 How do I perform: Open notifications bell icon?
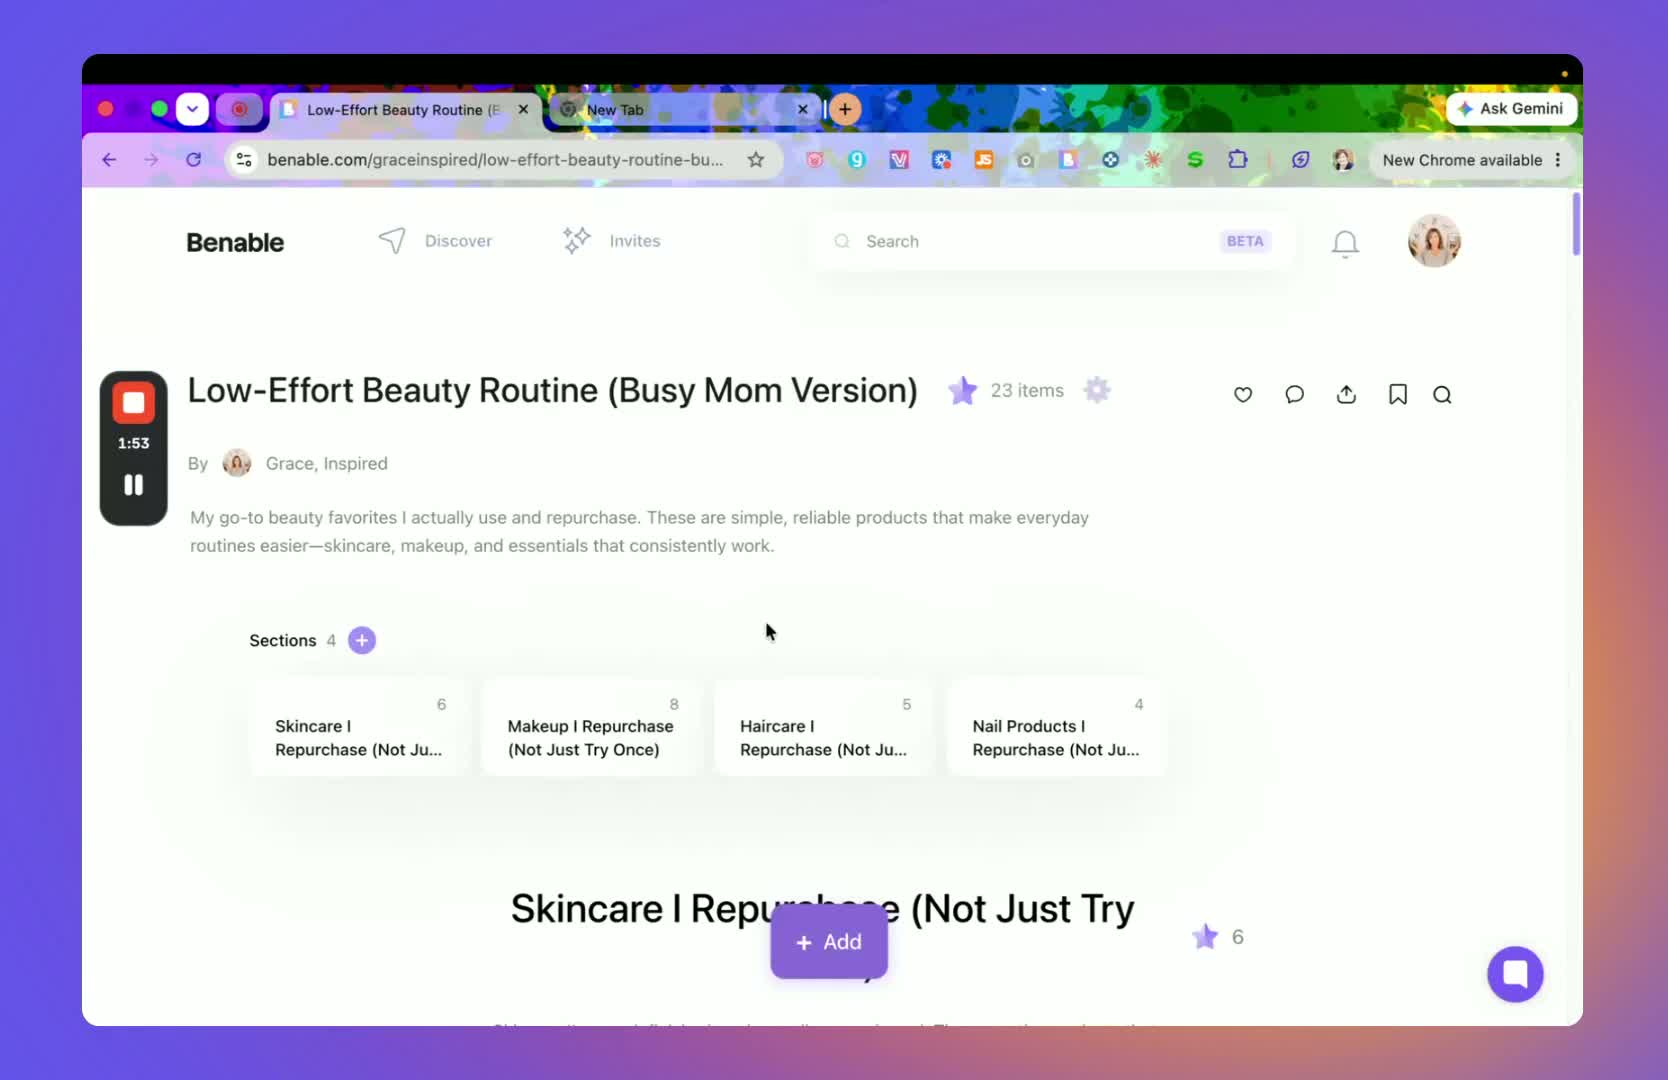(x=1345, y=243)
